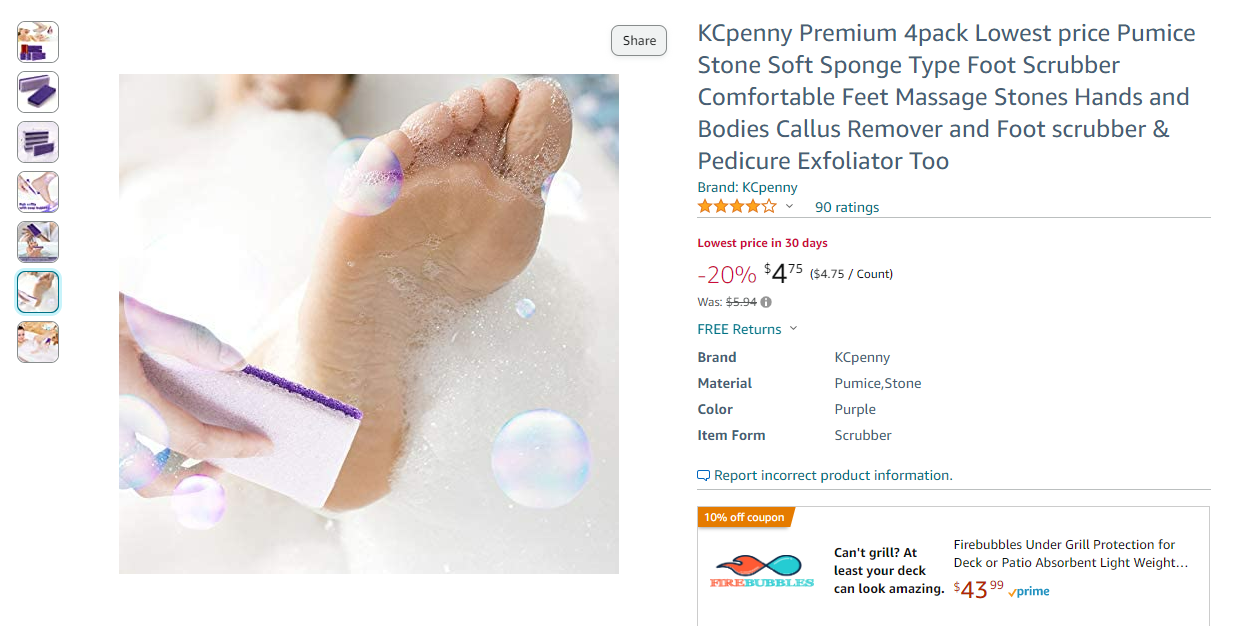The width and height of the screenshot is (1235, 626).
Task: Click the main foot scrubber product image
Action: [369, 324]
